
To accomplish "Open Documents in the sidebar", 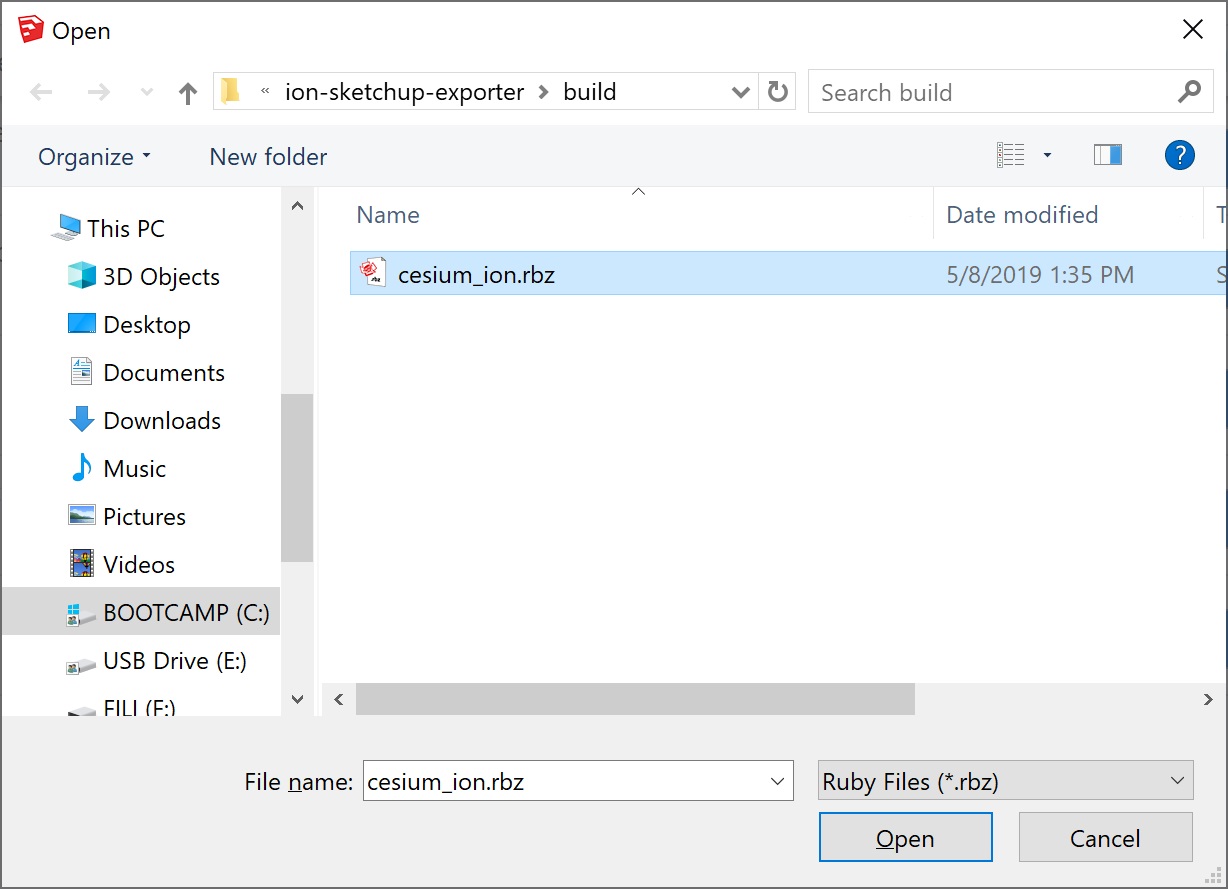I will click(164, 372).
